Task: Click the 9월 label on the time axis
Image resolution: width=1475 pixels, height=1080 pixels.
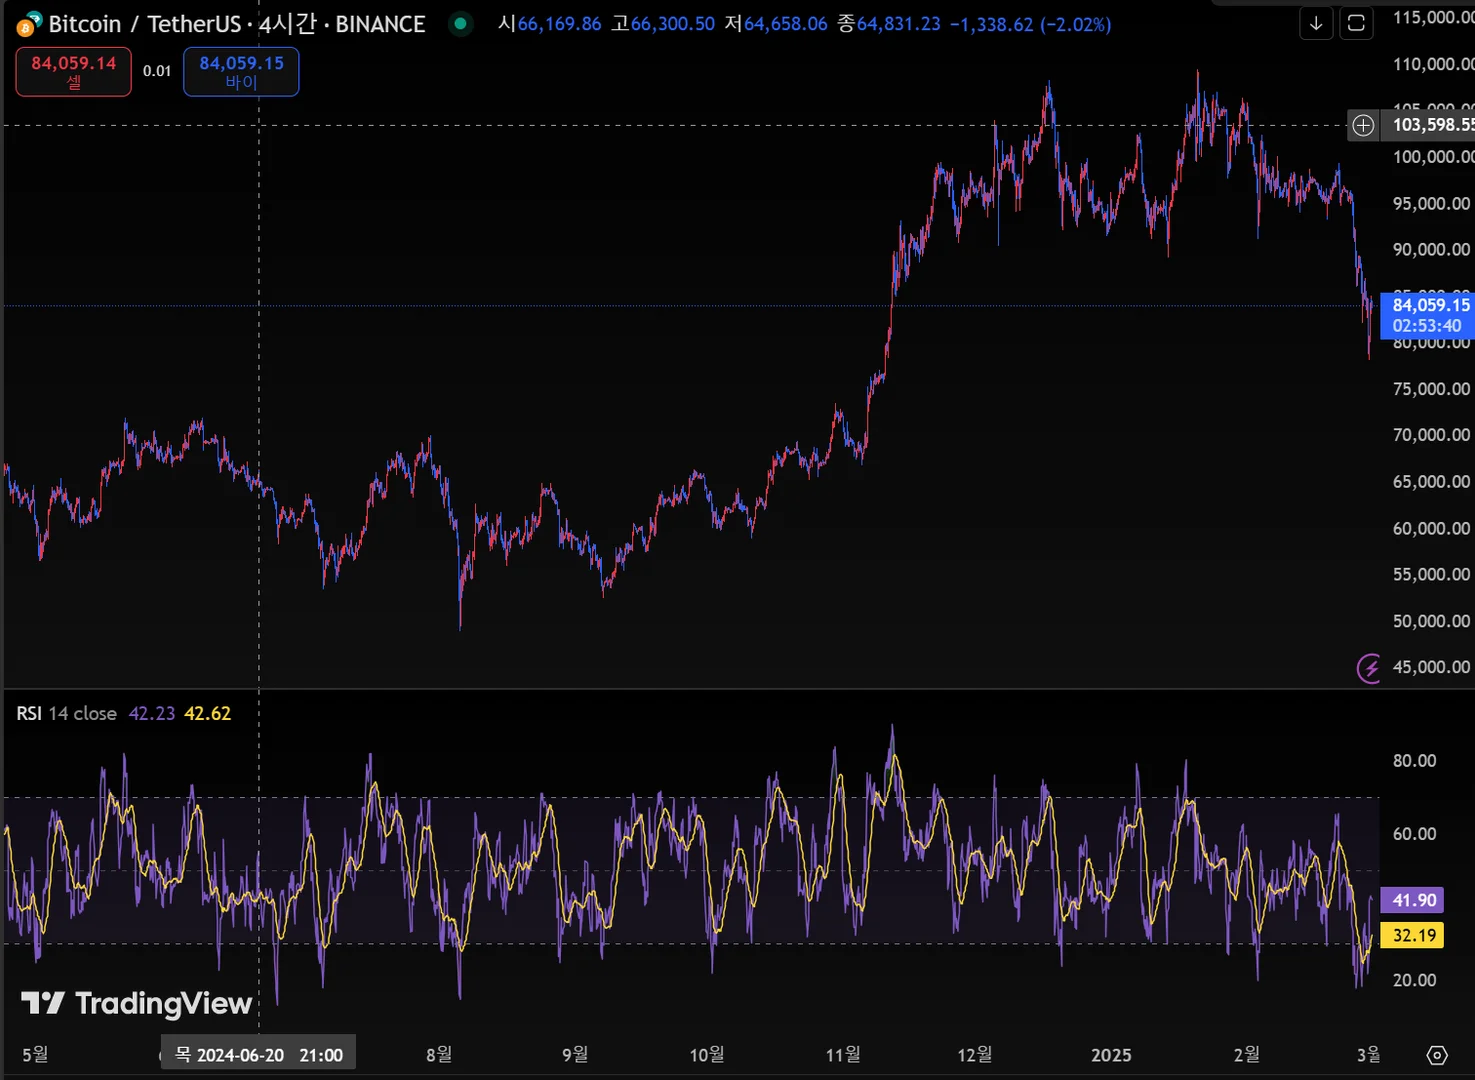Action: pyautogui.click(x=575, y=1055)
